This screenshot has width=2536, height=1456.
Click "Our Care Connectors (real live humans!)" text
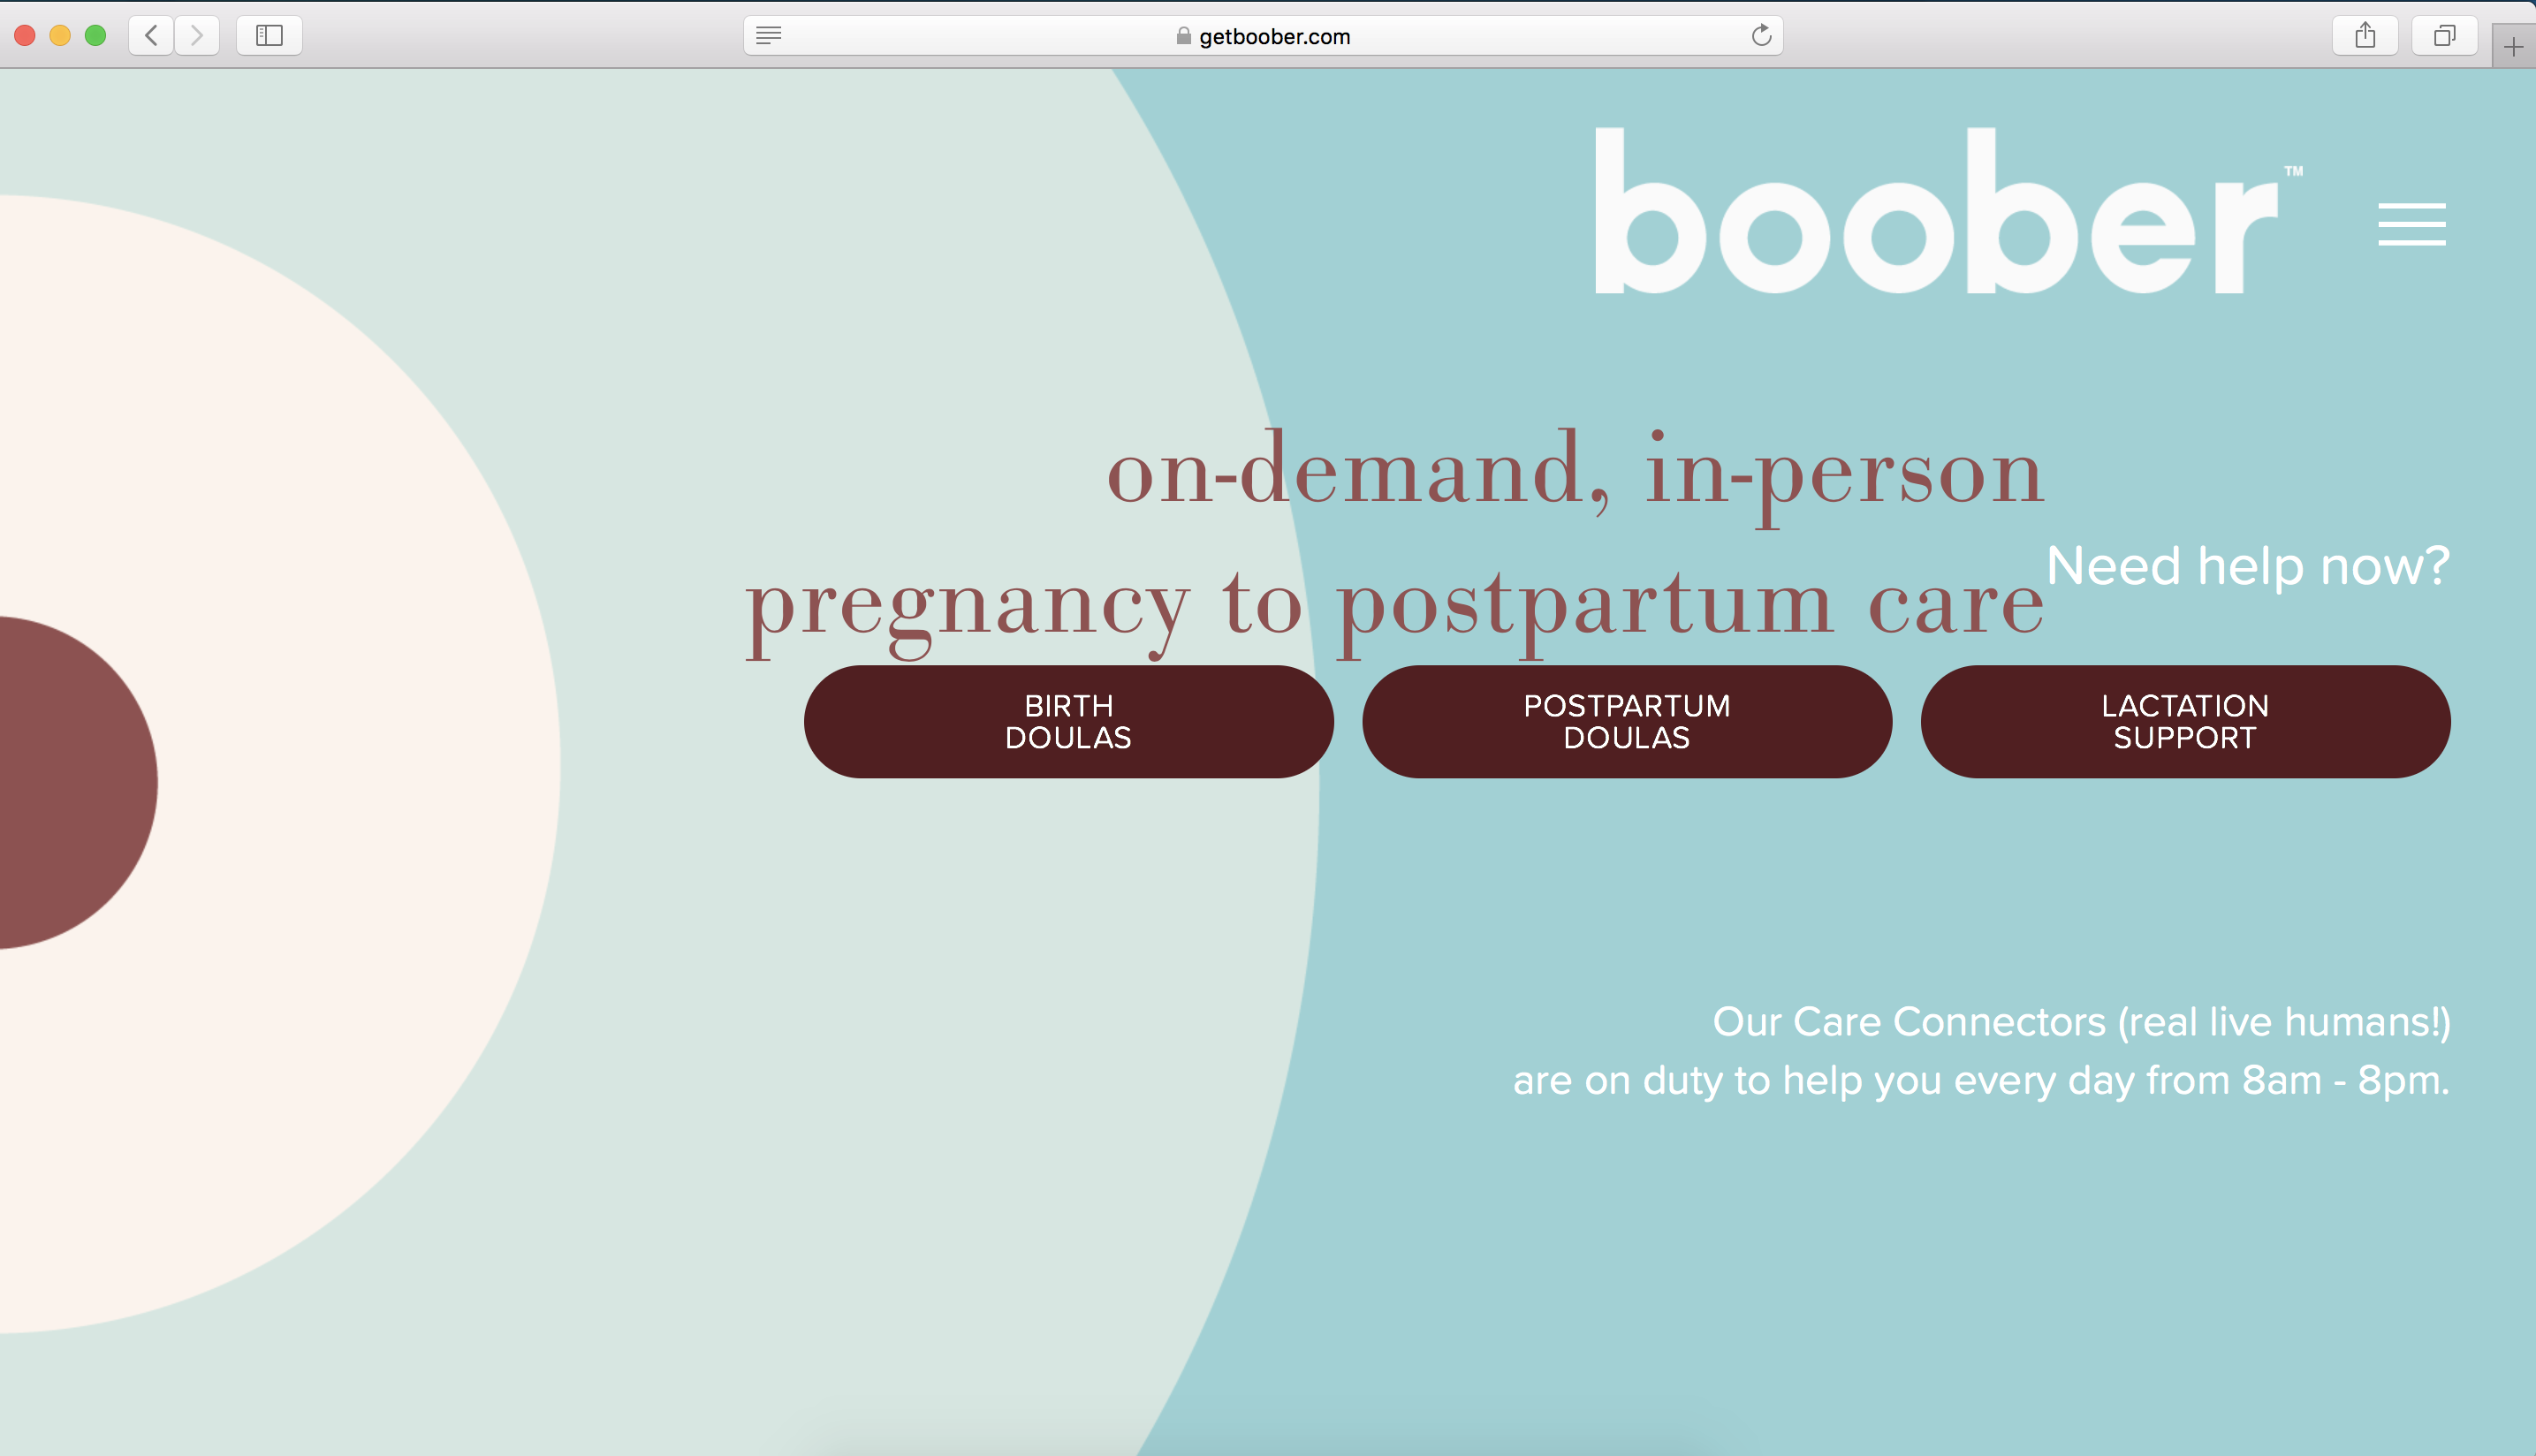click(2081, 1022)
